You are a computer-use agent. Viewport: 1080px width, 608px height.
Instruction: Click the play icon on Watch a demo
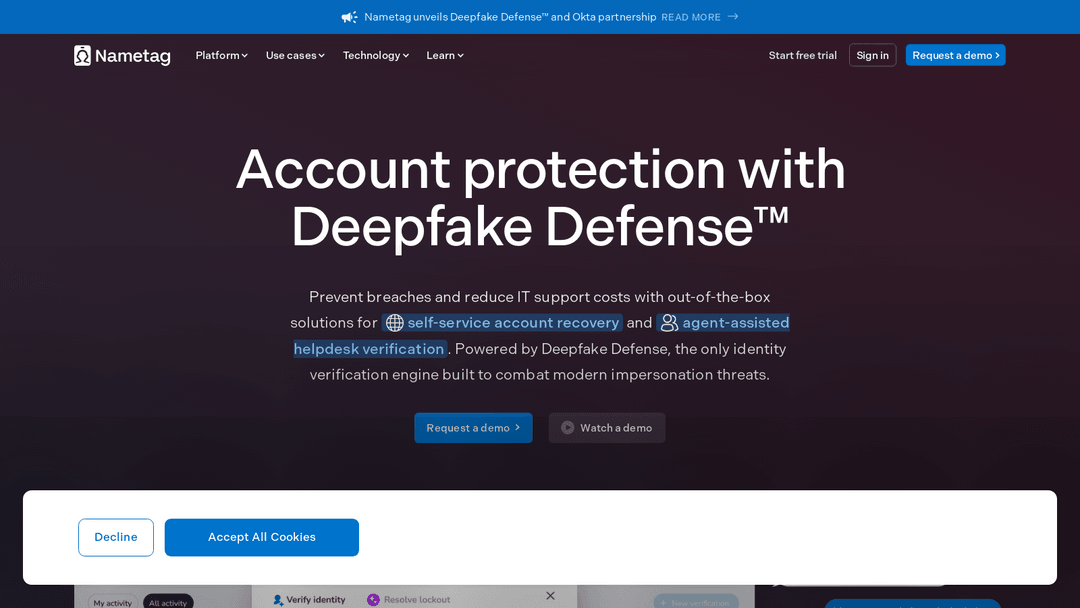coord(568,428)
